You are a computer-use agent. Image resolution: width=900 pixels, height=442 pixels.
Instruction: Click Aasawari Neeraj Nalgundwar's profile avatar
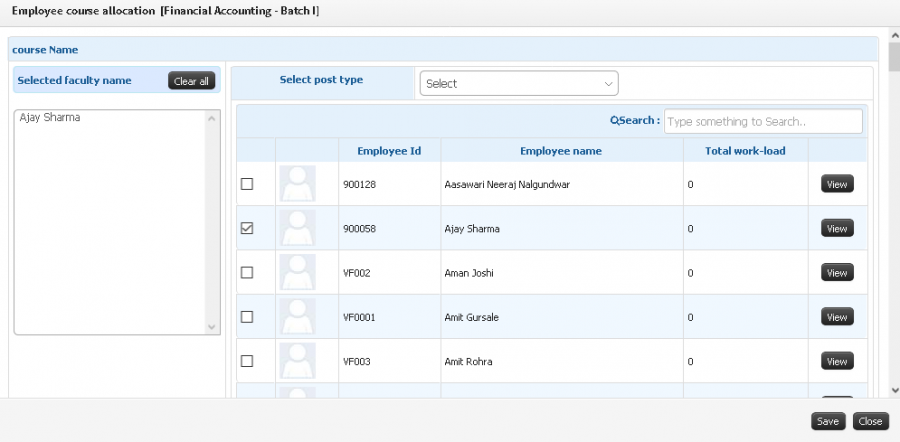pyautogui.click(x=297, y=184)
